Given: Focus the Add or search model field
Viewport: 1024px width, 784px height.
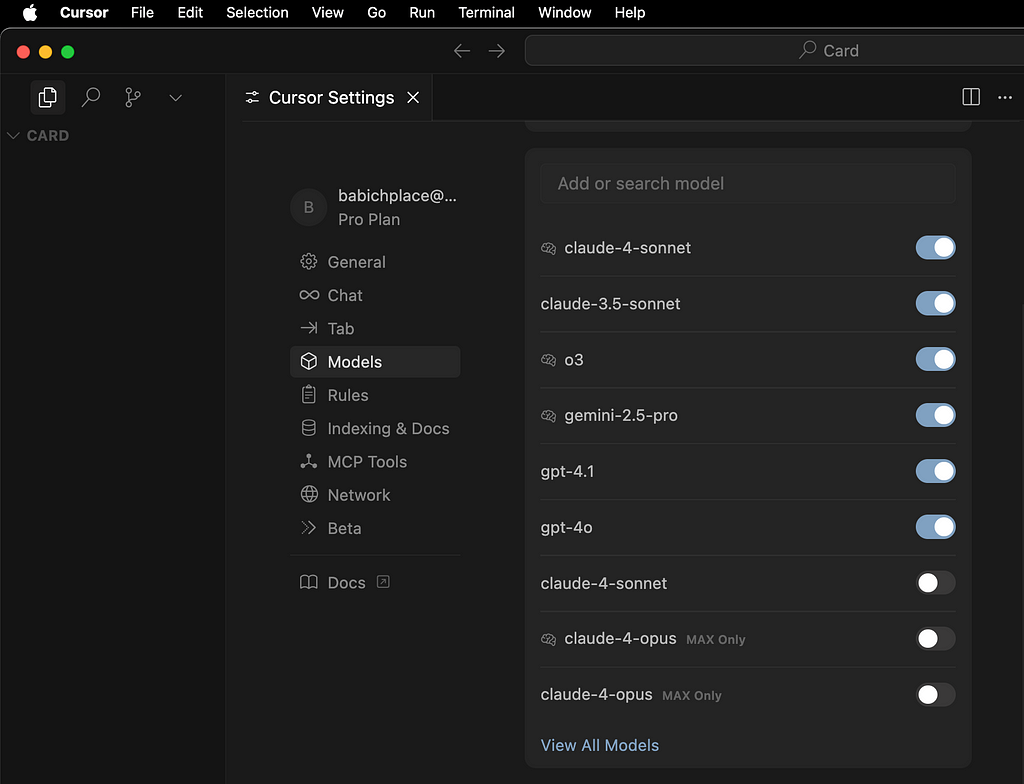Looking at the screenshot, I should [748, 184].
